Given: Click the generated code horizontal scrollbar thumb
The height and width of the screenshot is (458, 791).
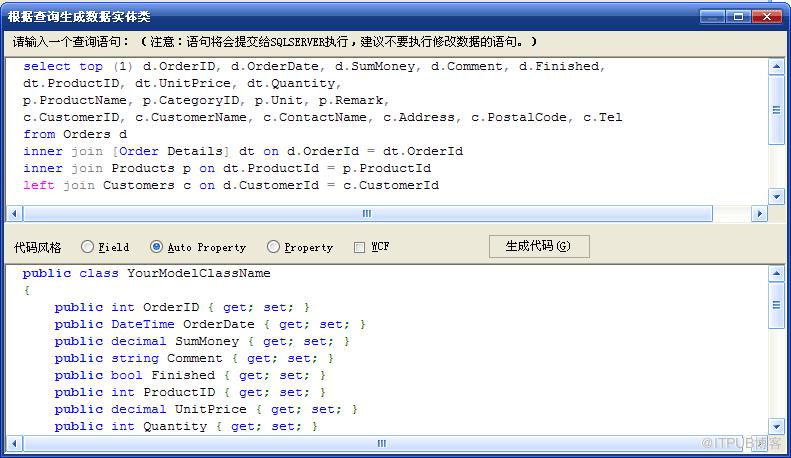Looking at the screenshot, I should click(382, 443).
